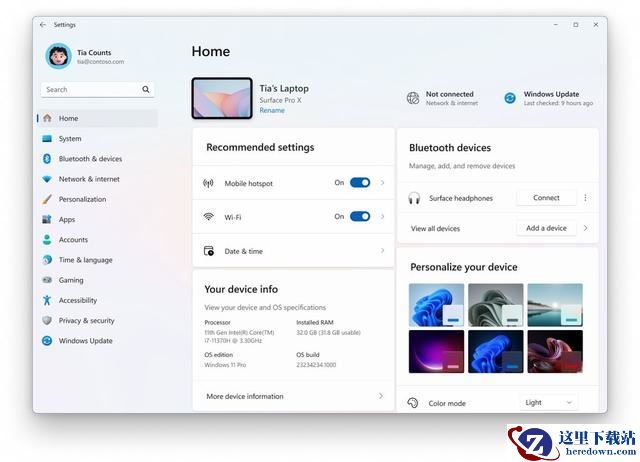This screenshot has width=640, height=462.
Task: Click the Accounts person icon
Action: (47, 240)
